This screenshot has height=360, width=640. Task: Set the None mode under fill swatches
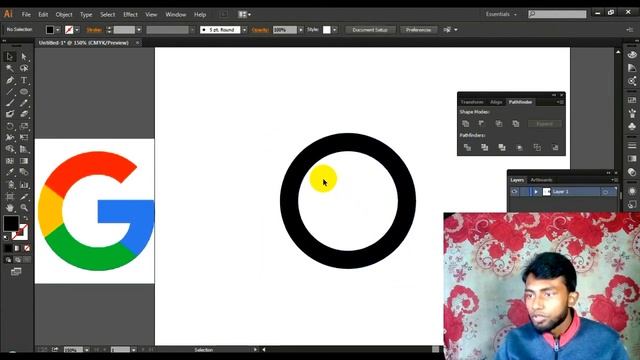tap(27, 248)
